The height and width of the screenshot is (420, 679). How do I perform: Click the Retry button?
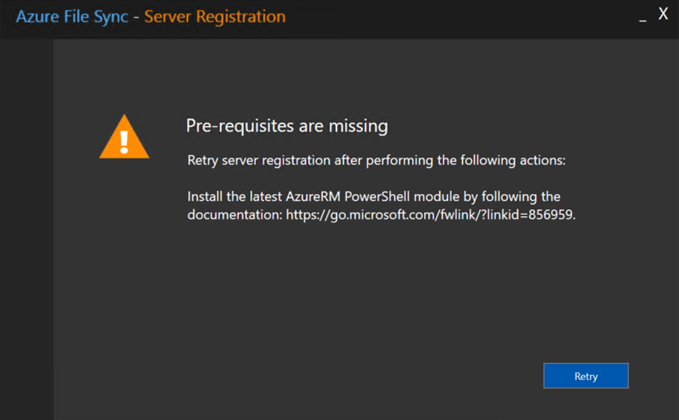(x=585, y=376)
